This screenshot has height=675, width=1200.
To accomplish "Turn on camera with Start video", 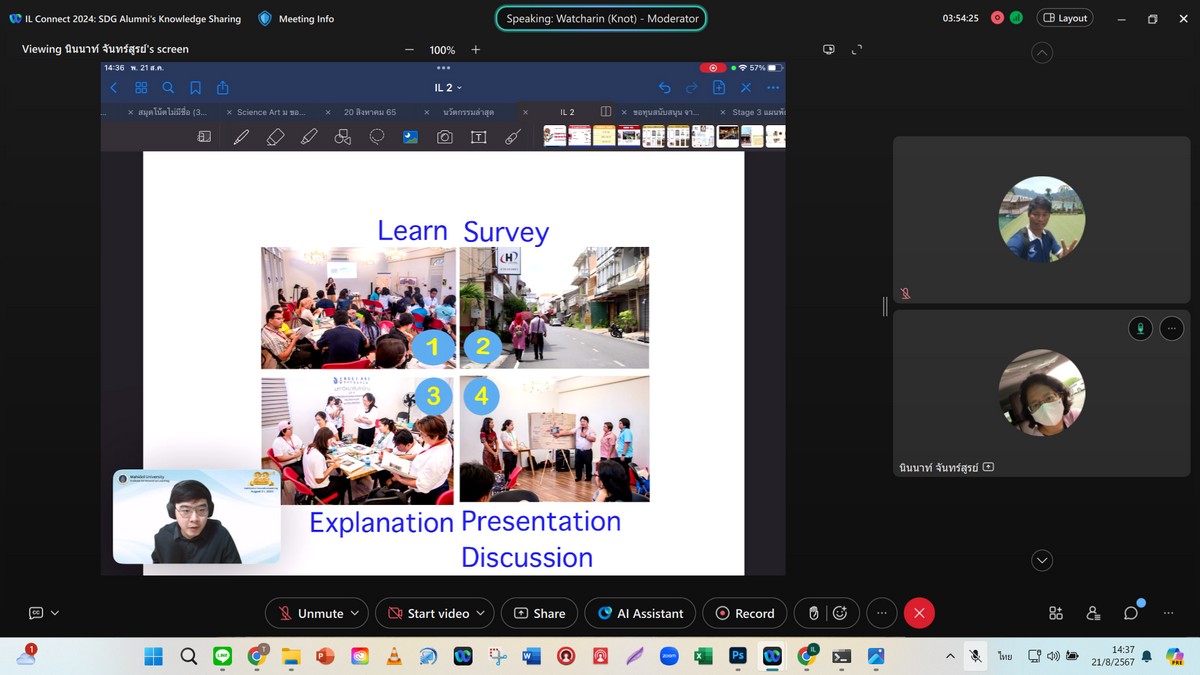I will coord(428,613).
